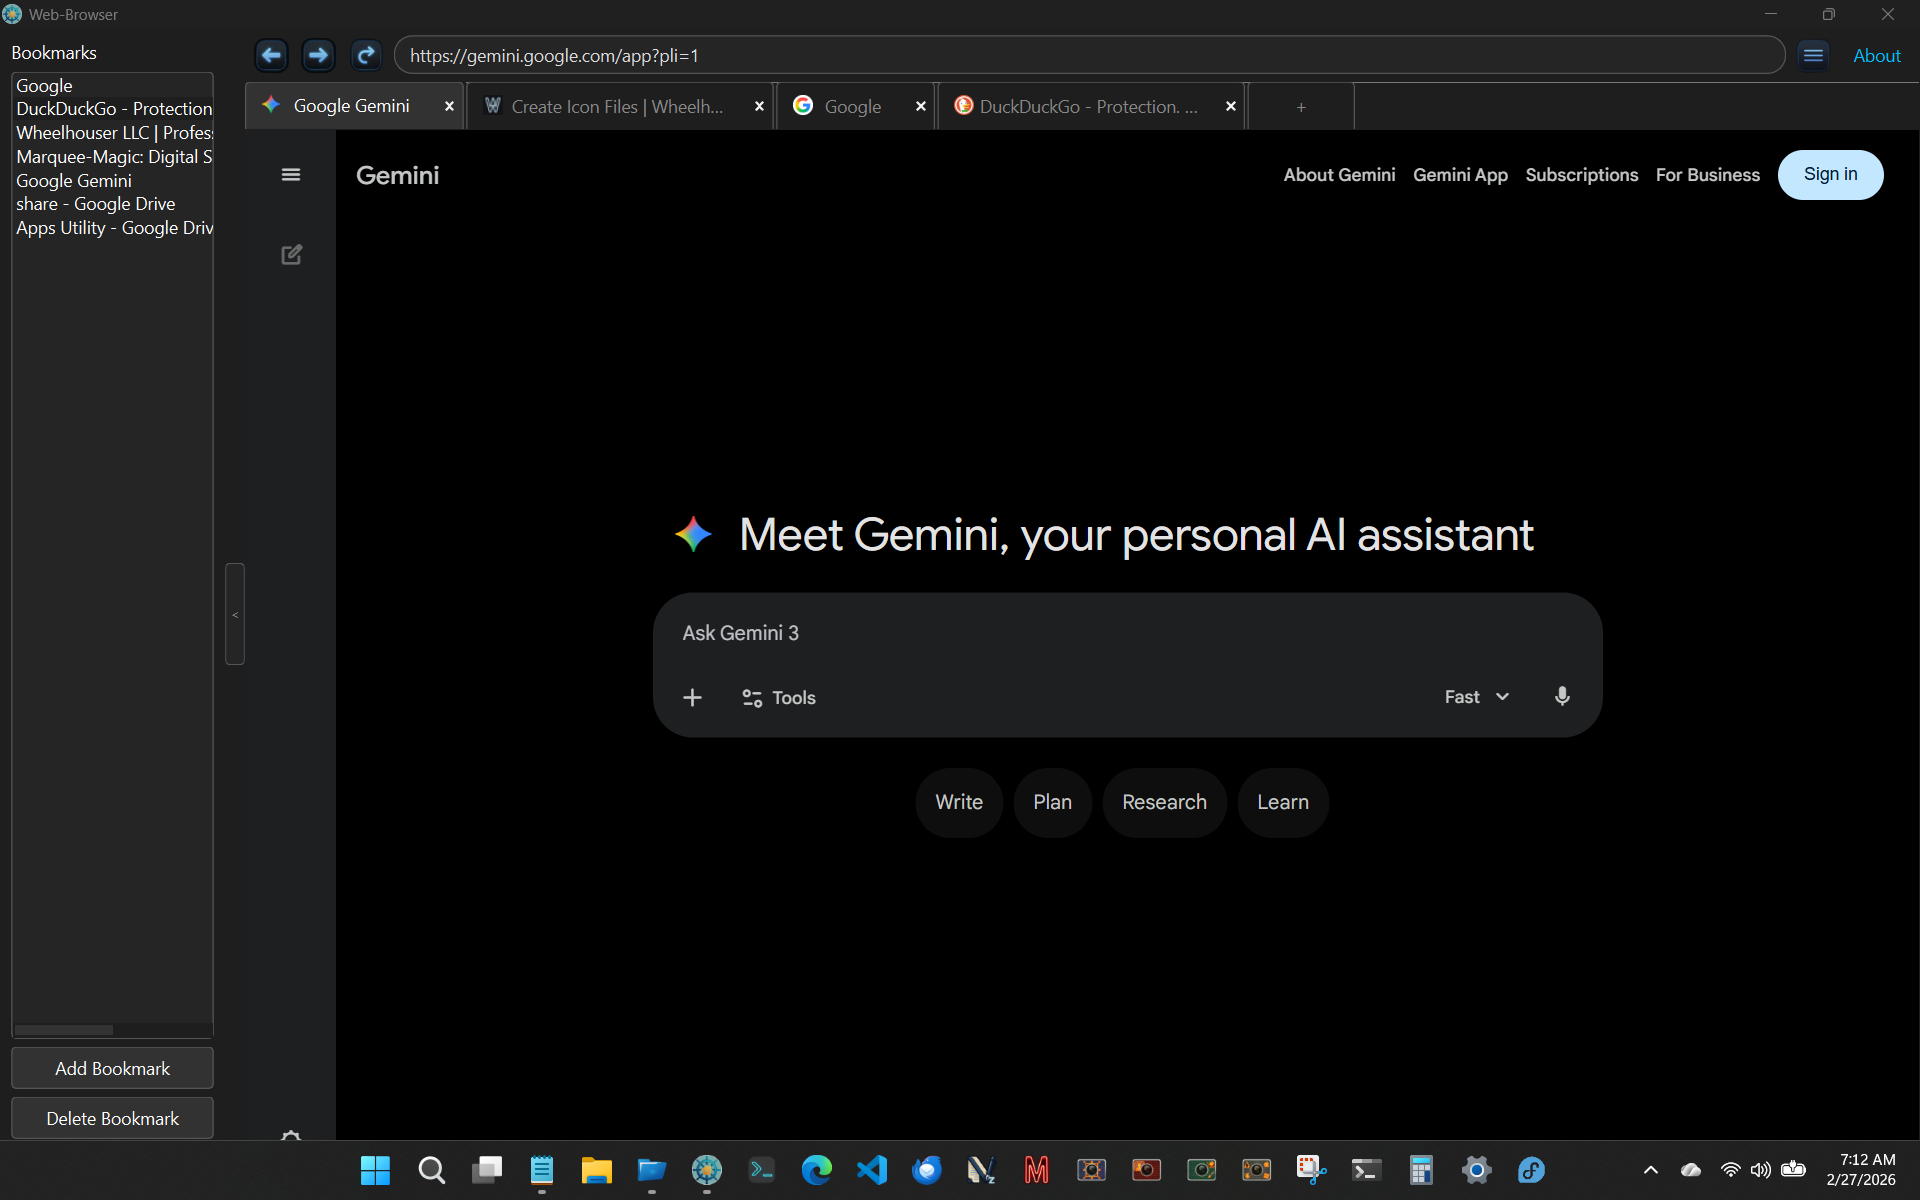This screenshot has height=1200, width=1920.
Task: Open Wi-Fi network settings in tray
Action: [1730, 1170]
